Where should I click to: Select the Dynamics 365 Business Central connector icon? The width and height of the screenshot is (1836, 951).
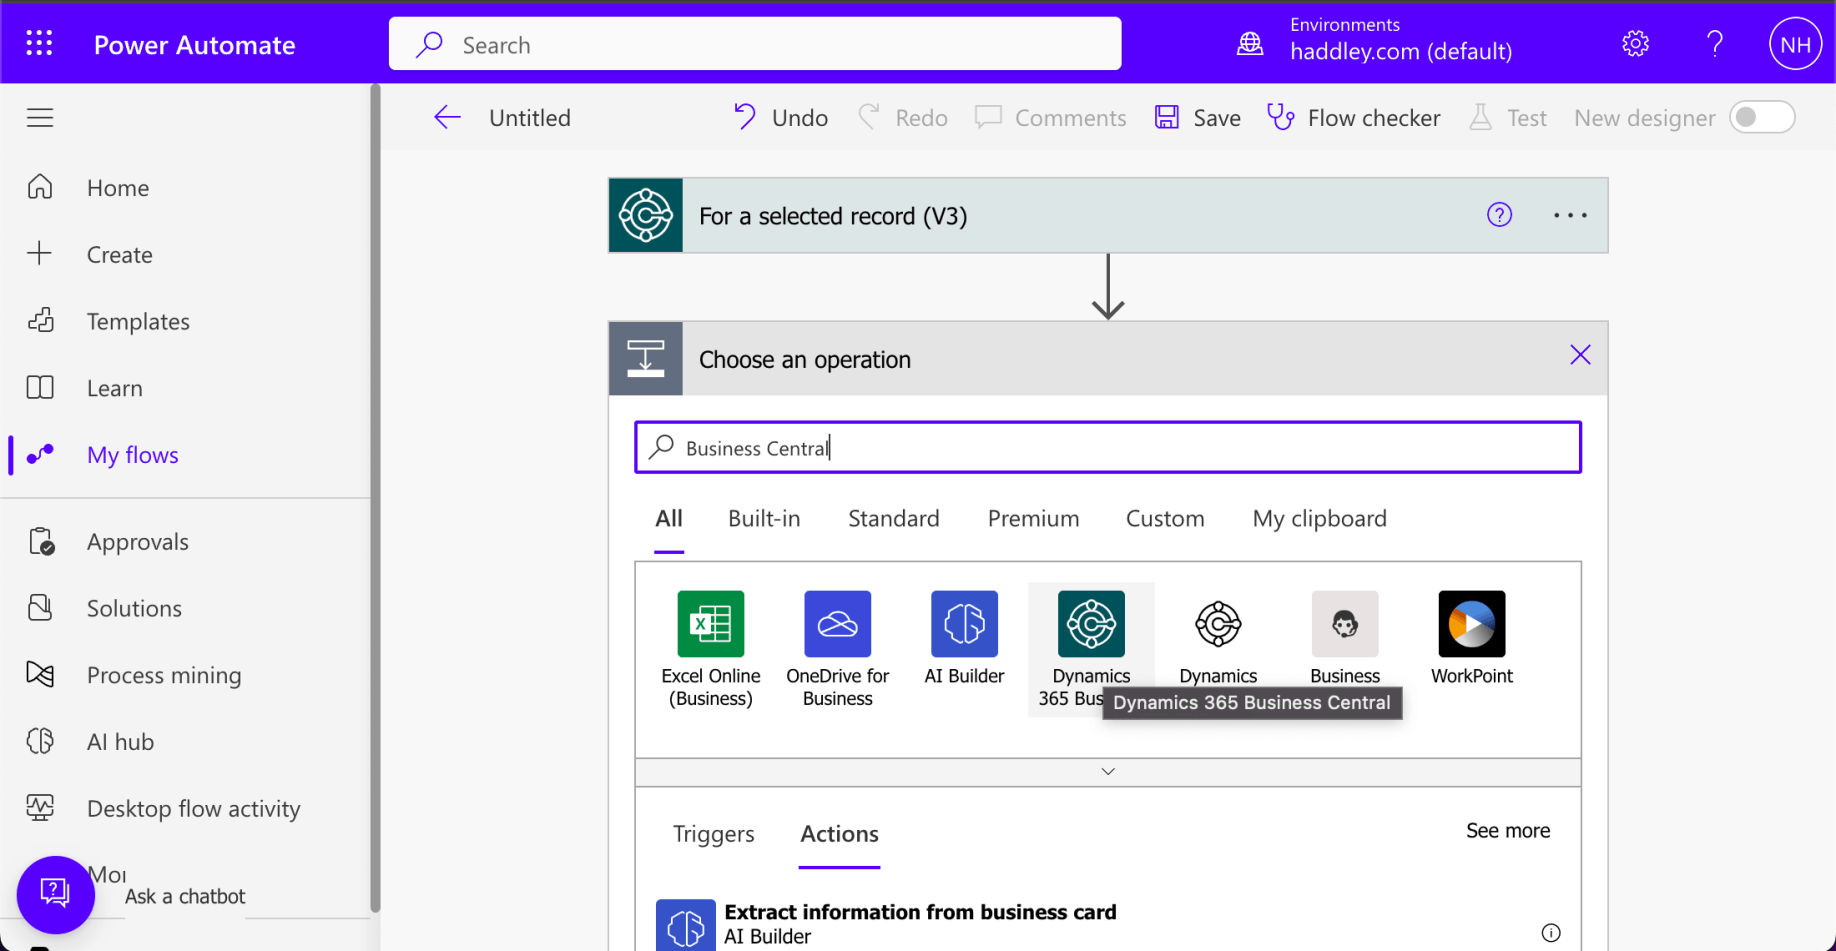tap(1090, 624)
